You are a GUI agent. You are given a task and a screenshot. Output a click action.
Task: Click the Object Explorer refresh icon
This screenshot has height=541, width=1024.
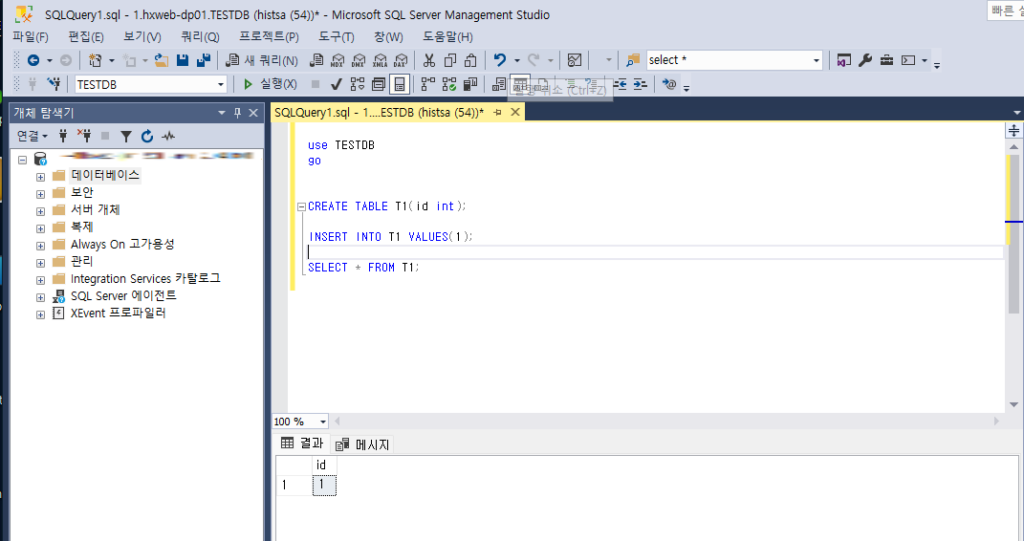coord(147,136)
